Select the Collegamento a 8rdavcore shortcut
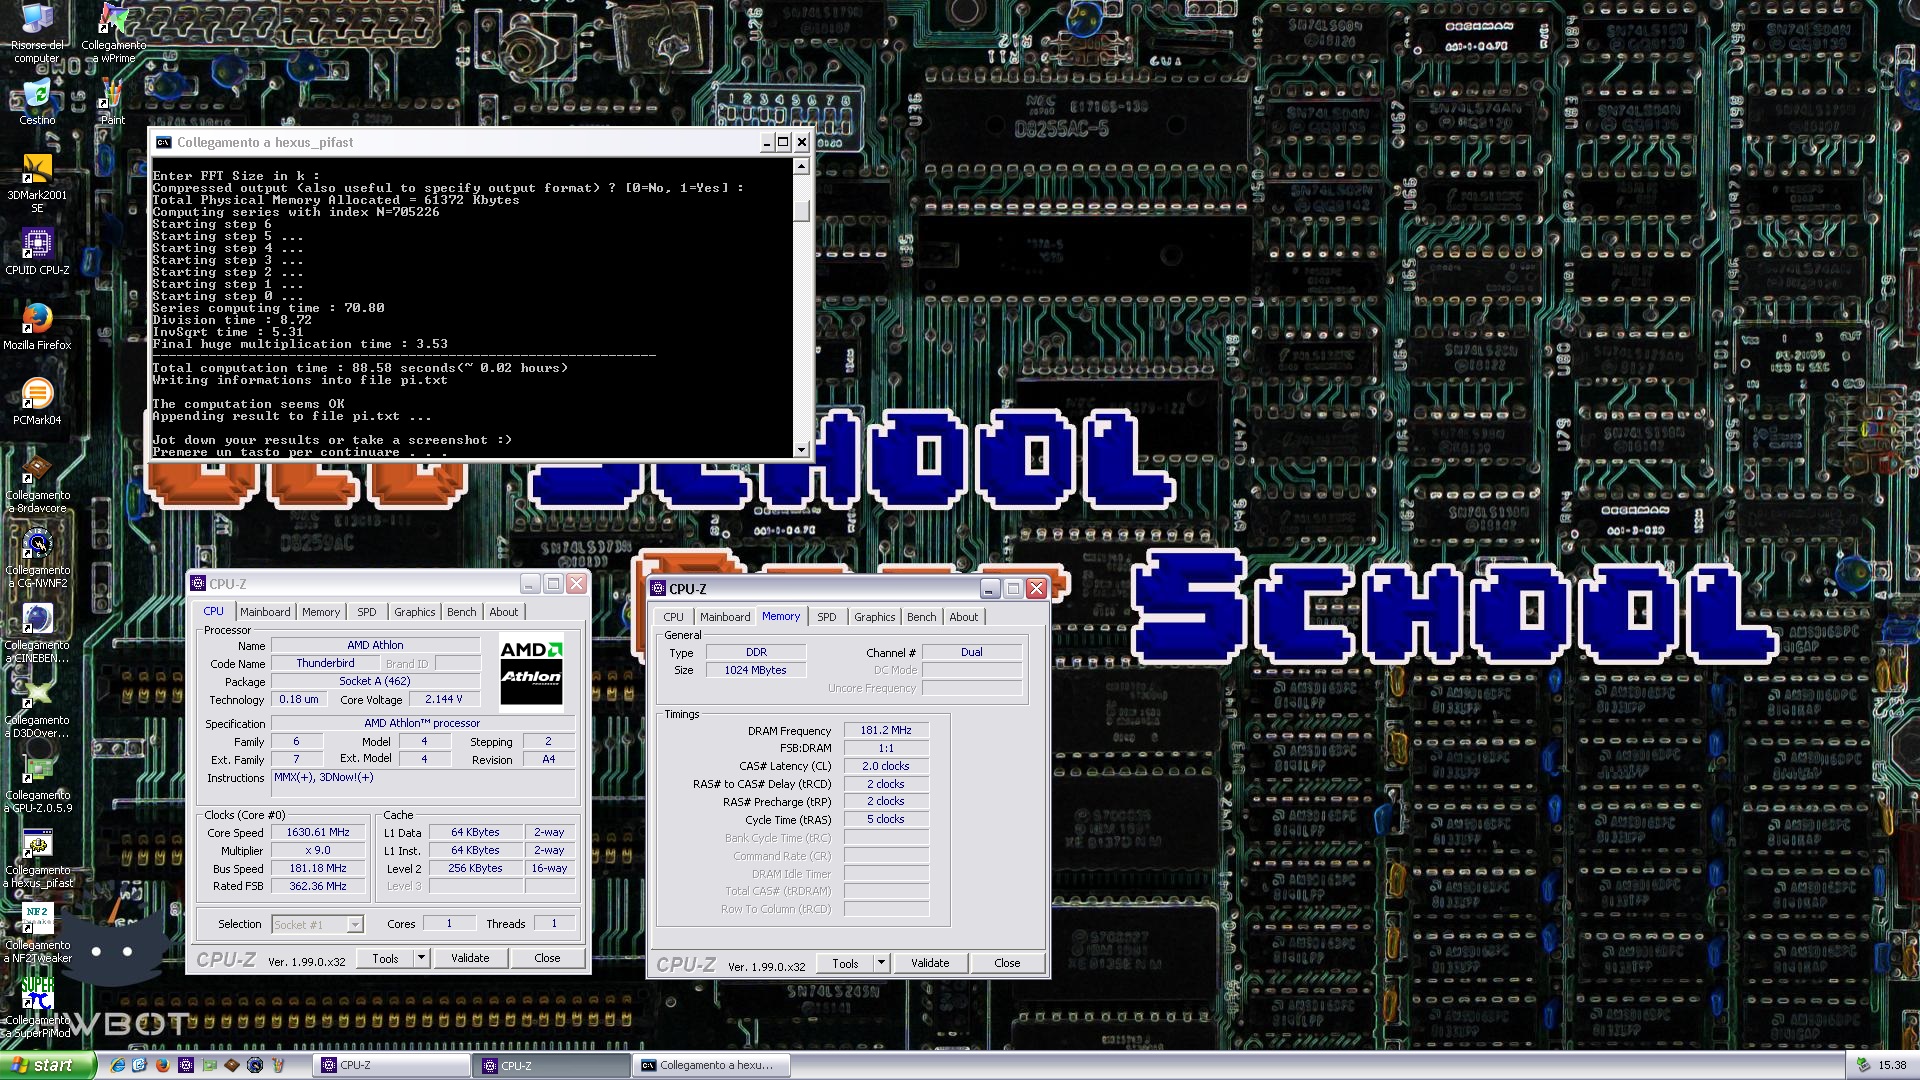 pyautogui.click(x=37, y=484)
